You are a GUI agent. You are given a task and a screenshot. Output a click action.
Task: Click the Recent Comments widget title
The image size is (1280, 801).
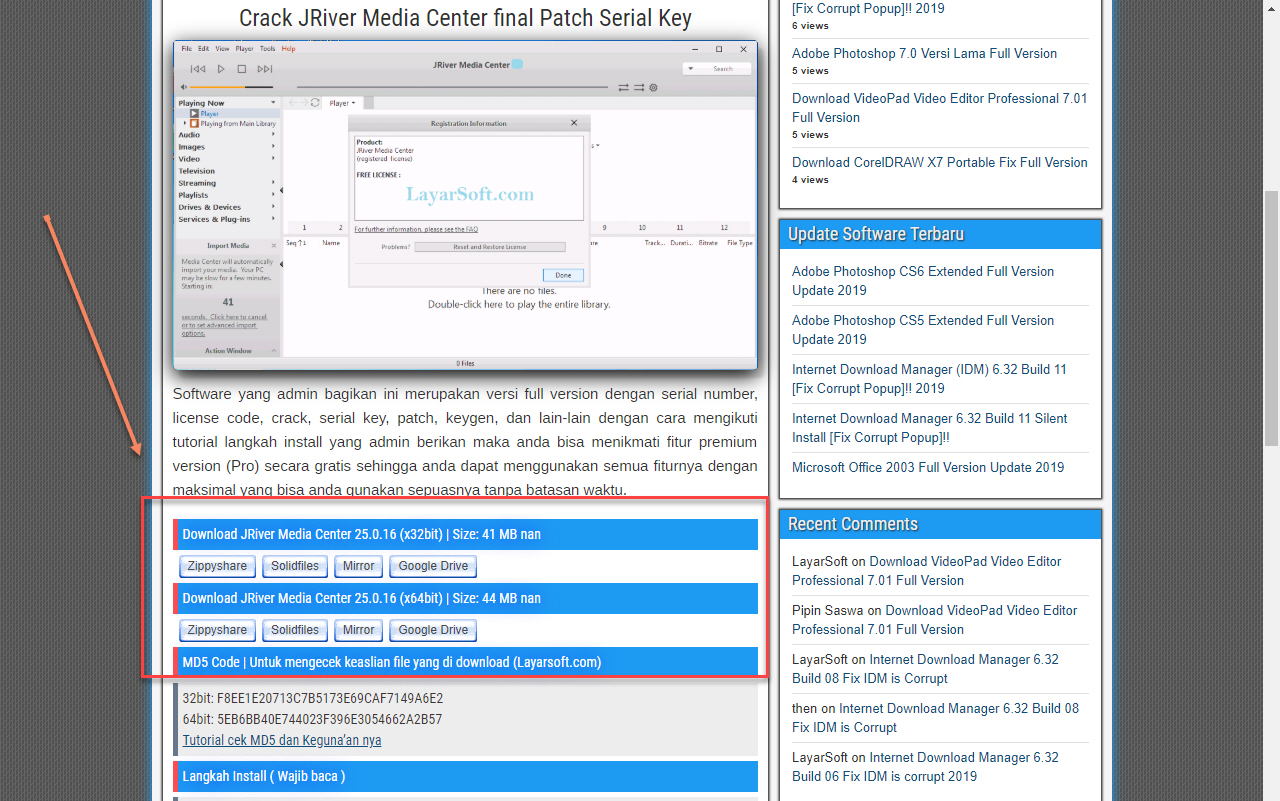click(853, 524)
